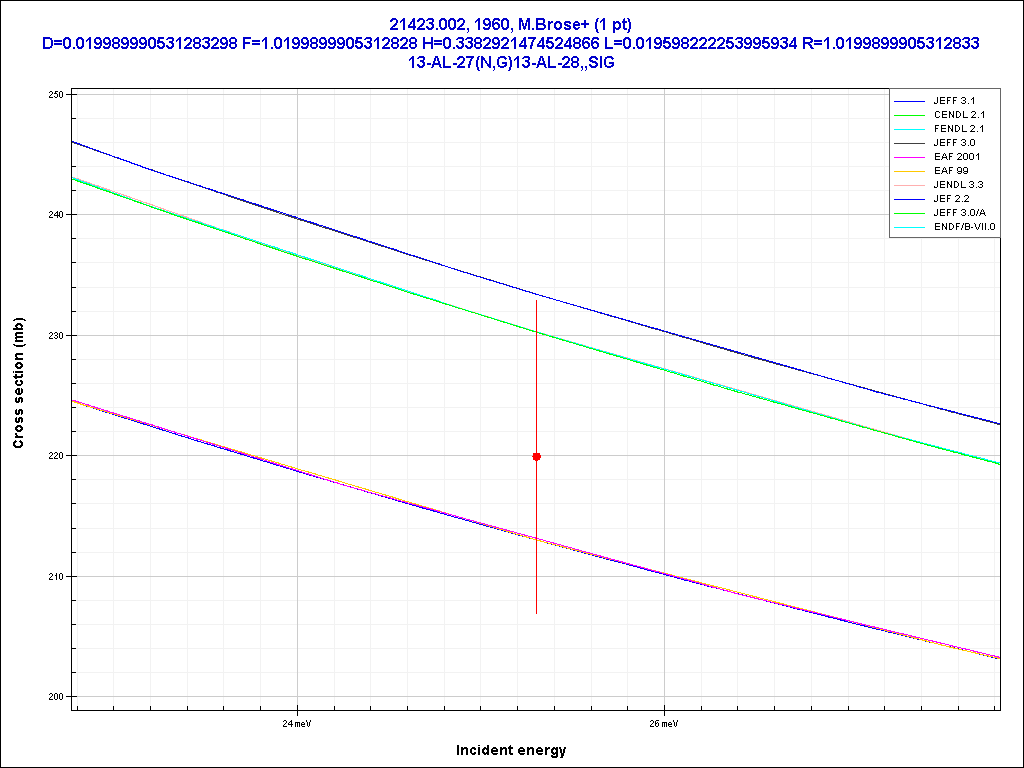Click reaction subtitle 13-AL-27(N,G)13-AL-28,,SIG
Screen dimensions: 1024x768
pyautogui.click(x=510, y=62)
